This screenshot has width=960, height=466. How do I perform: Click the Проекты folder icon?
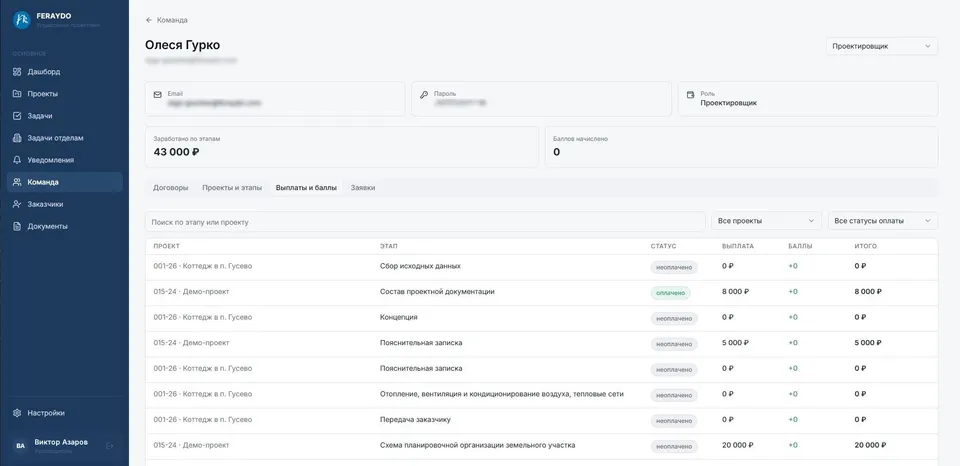point(17,94)
